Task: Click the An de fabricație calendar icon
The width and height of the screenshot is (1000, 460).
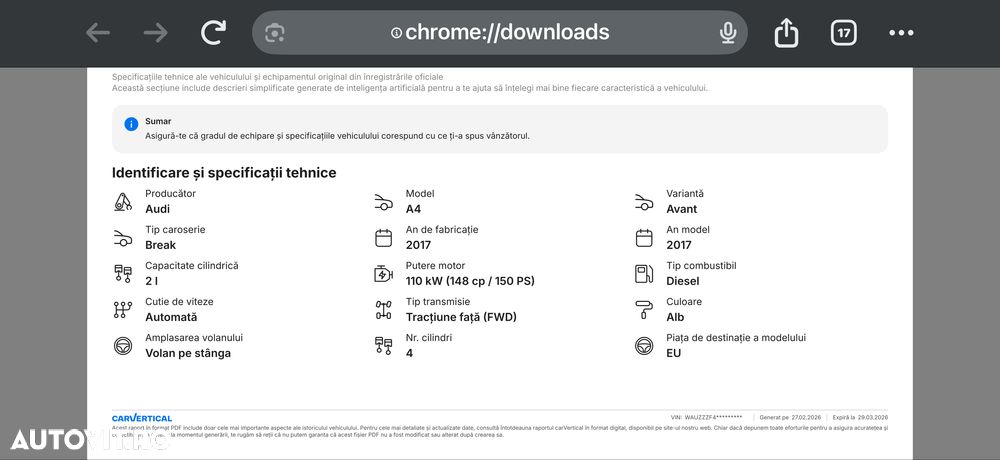Action: coord(383,238)
